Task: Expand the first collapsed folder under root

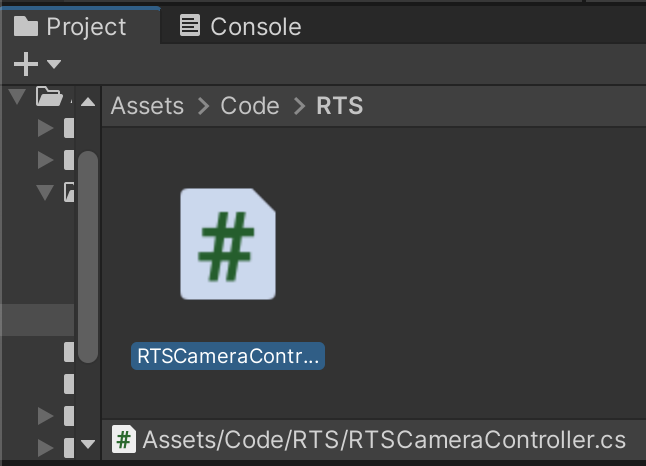Action: coord(45,128)
